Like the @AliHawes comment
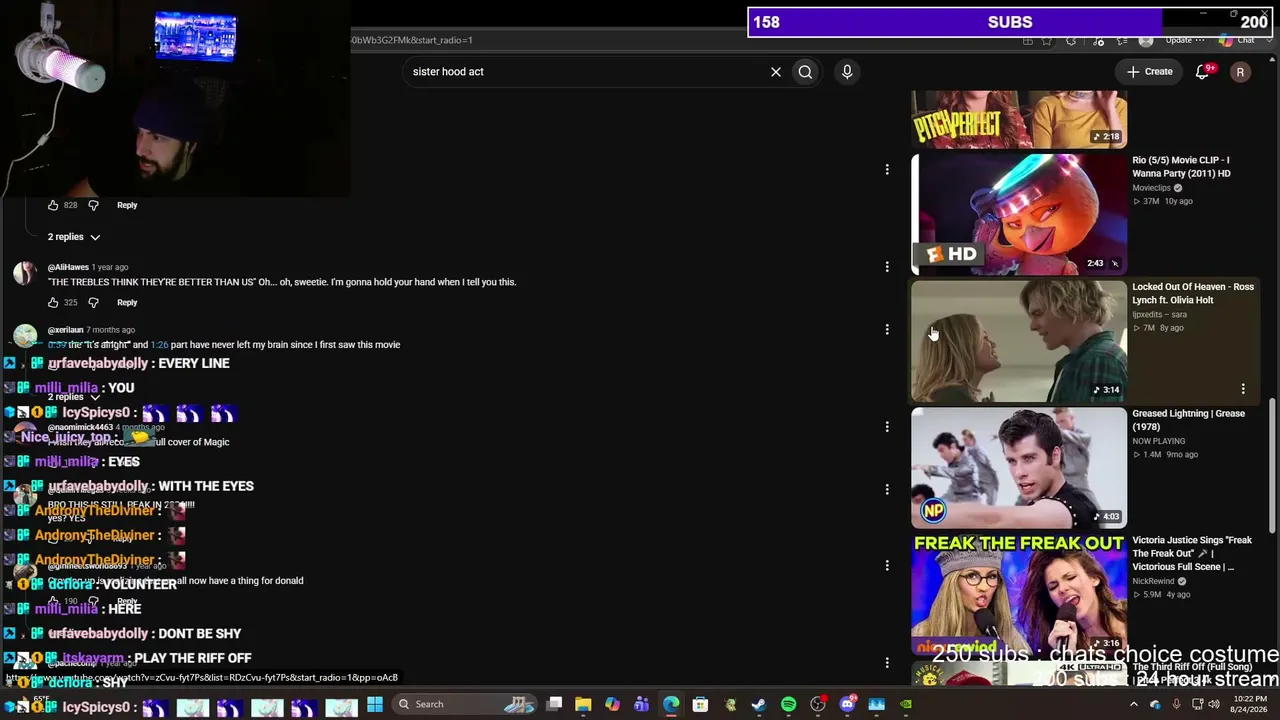Viewport: 1280px width, 720px height. [53, 302]
